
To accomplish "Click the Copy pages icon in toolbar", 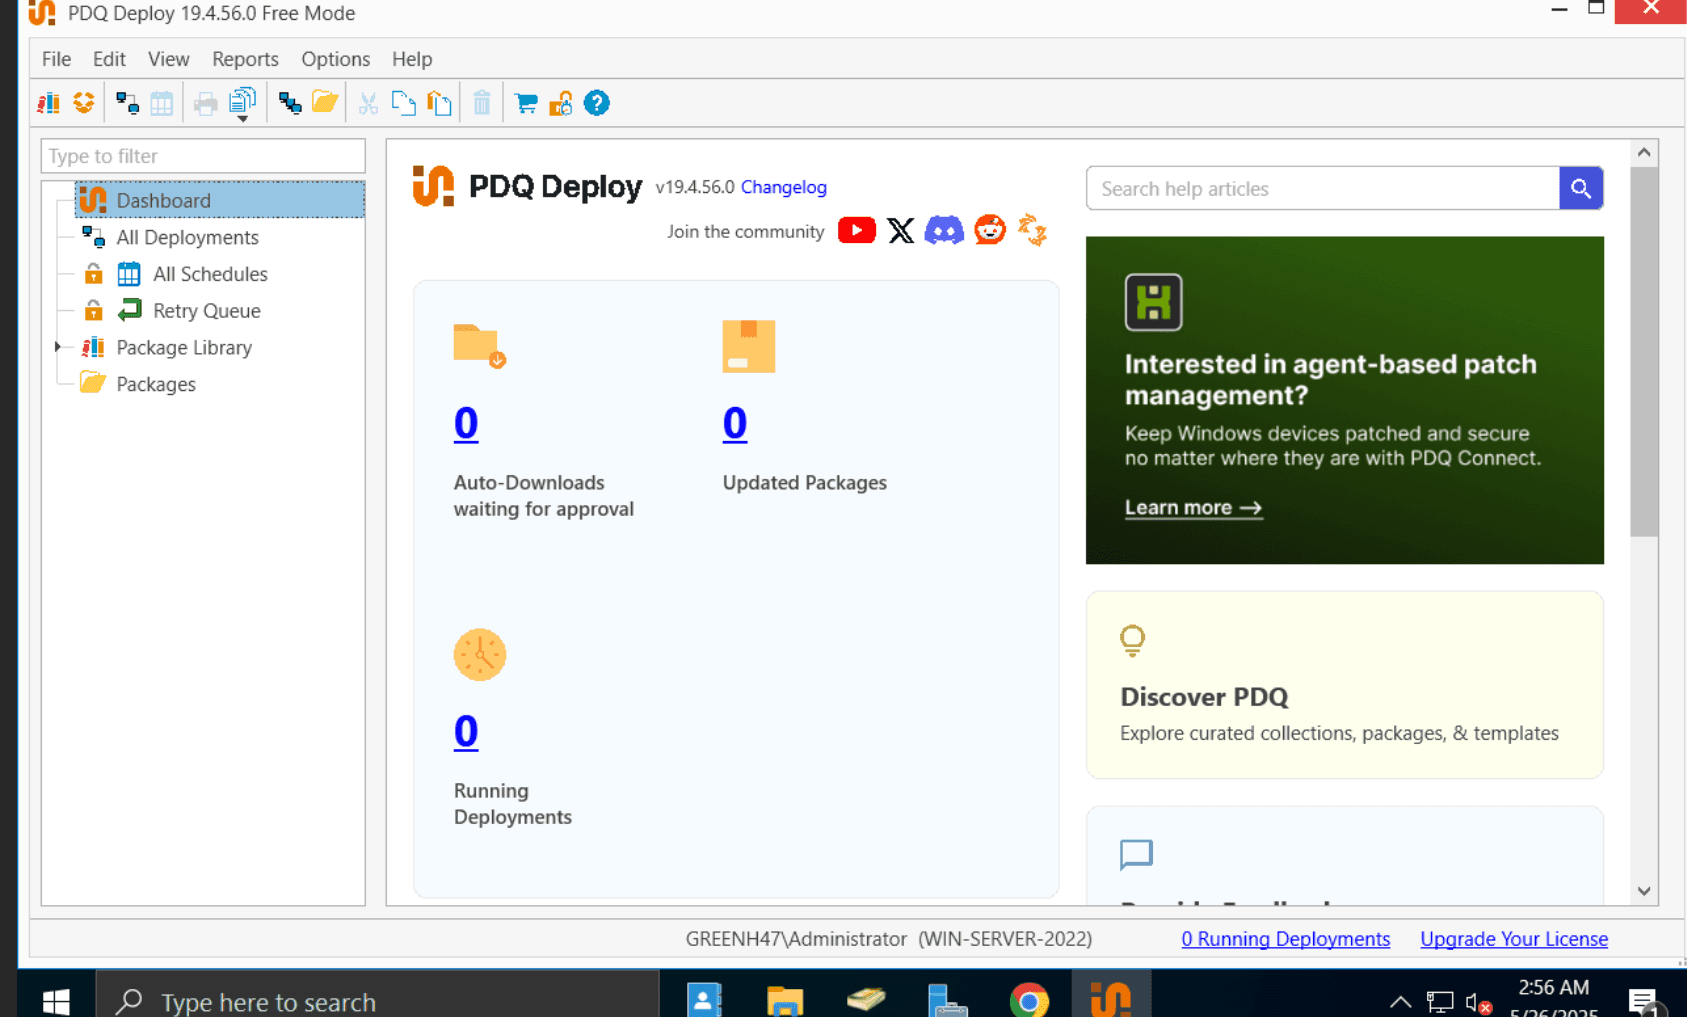I will [x=404, y=103].
